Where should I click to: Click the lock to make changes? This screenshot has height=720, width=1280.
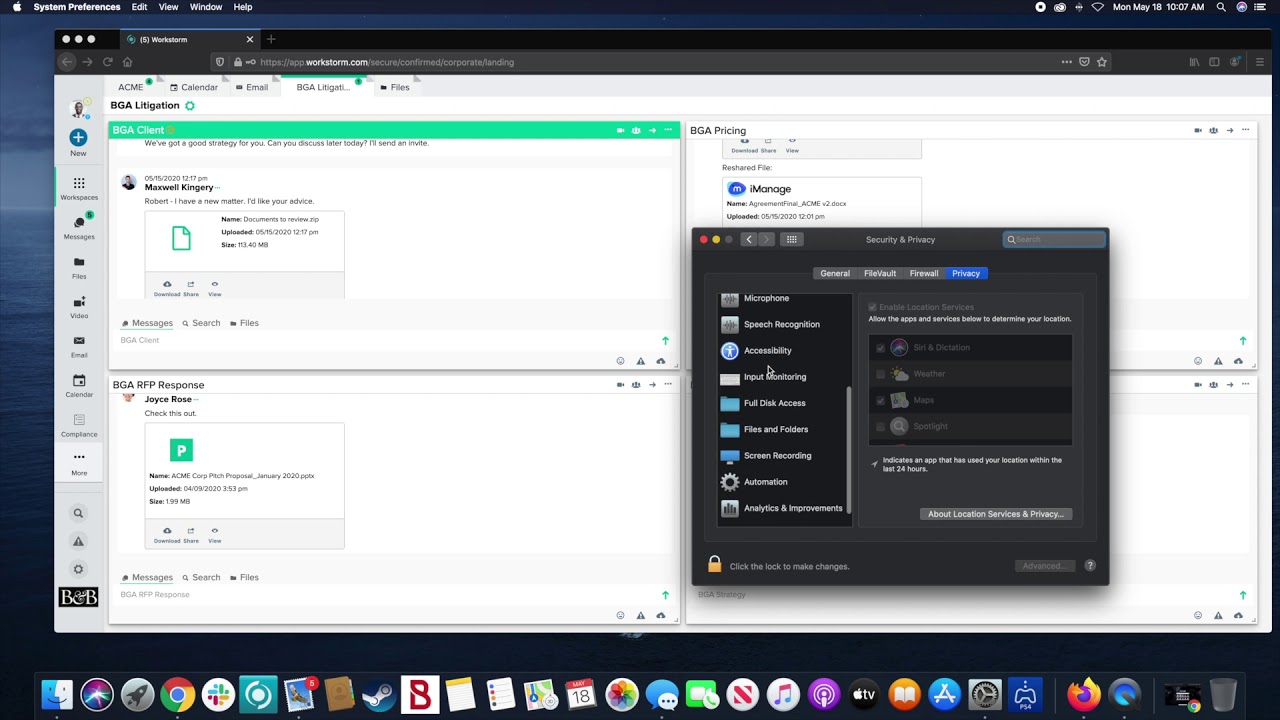point(714,565)
